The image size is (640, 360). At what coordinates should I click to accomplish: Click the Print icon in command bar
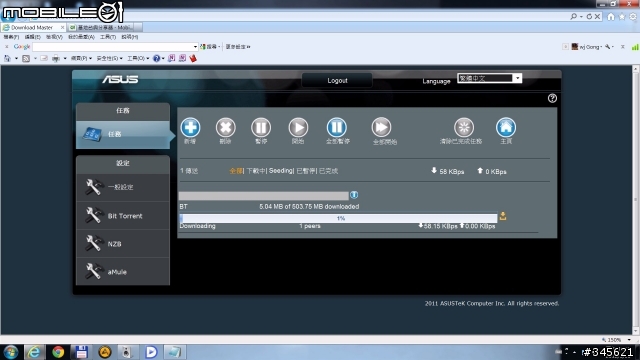56,58
